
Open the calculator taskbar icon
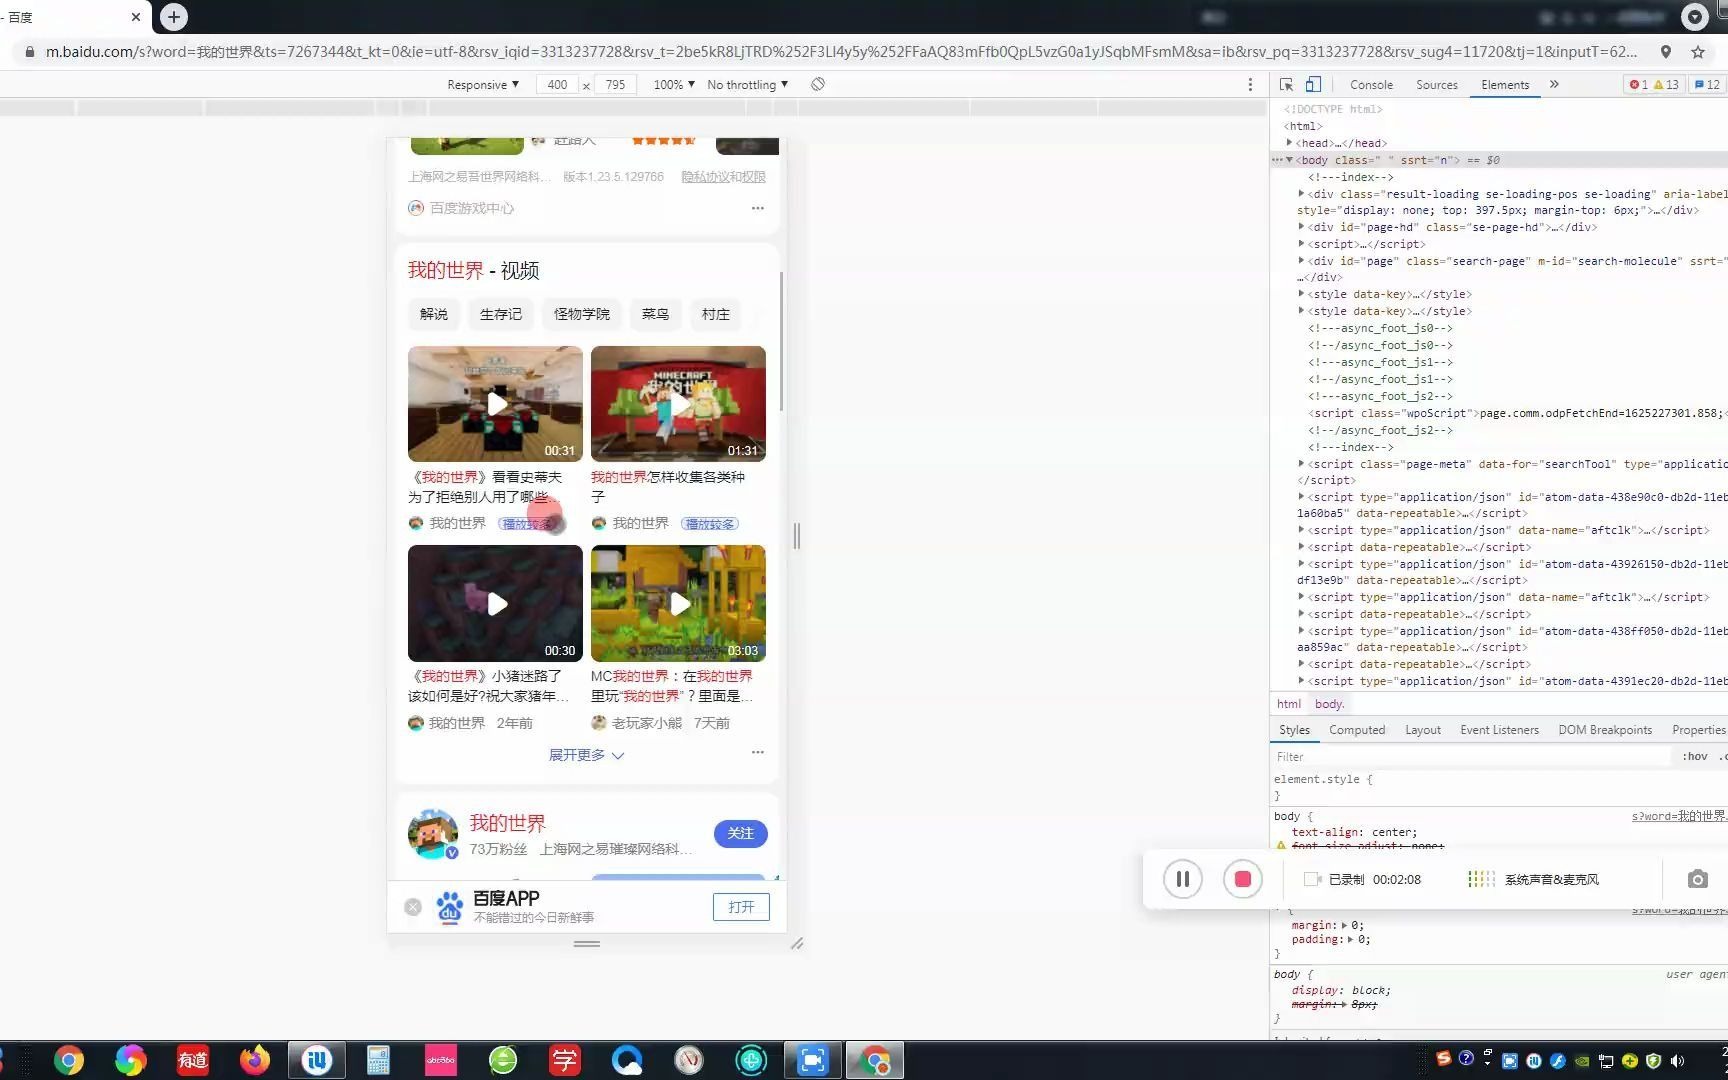[378, 1061]
